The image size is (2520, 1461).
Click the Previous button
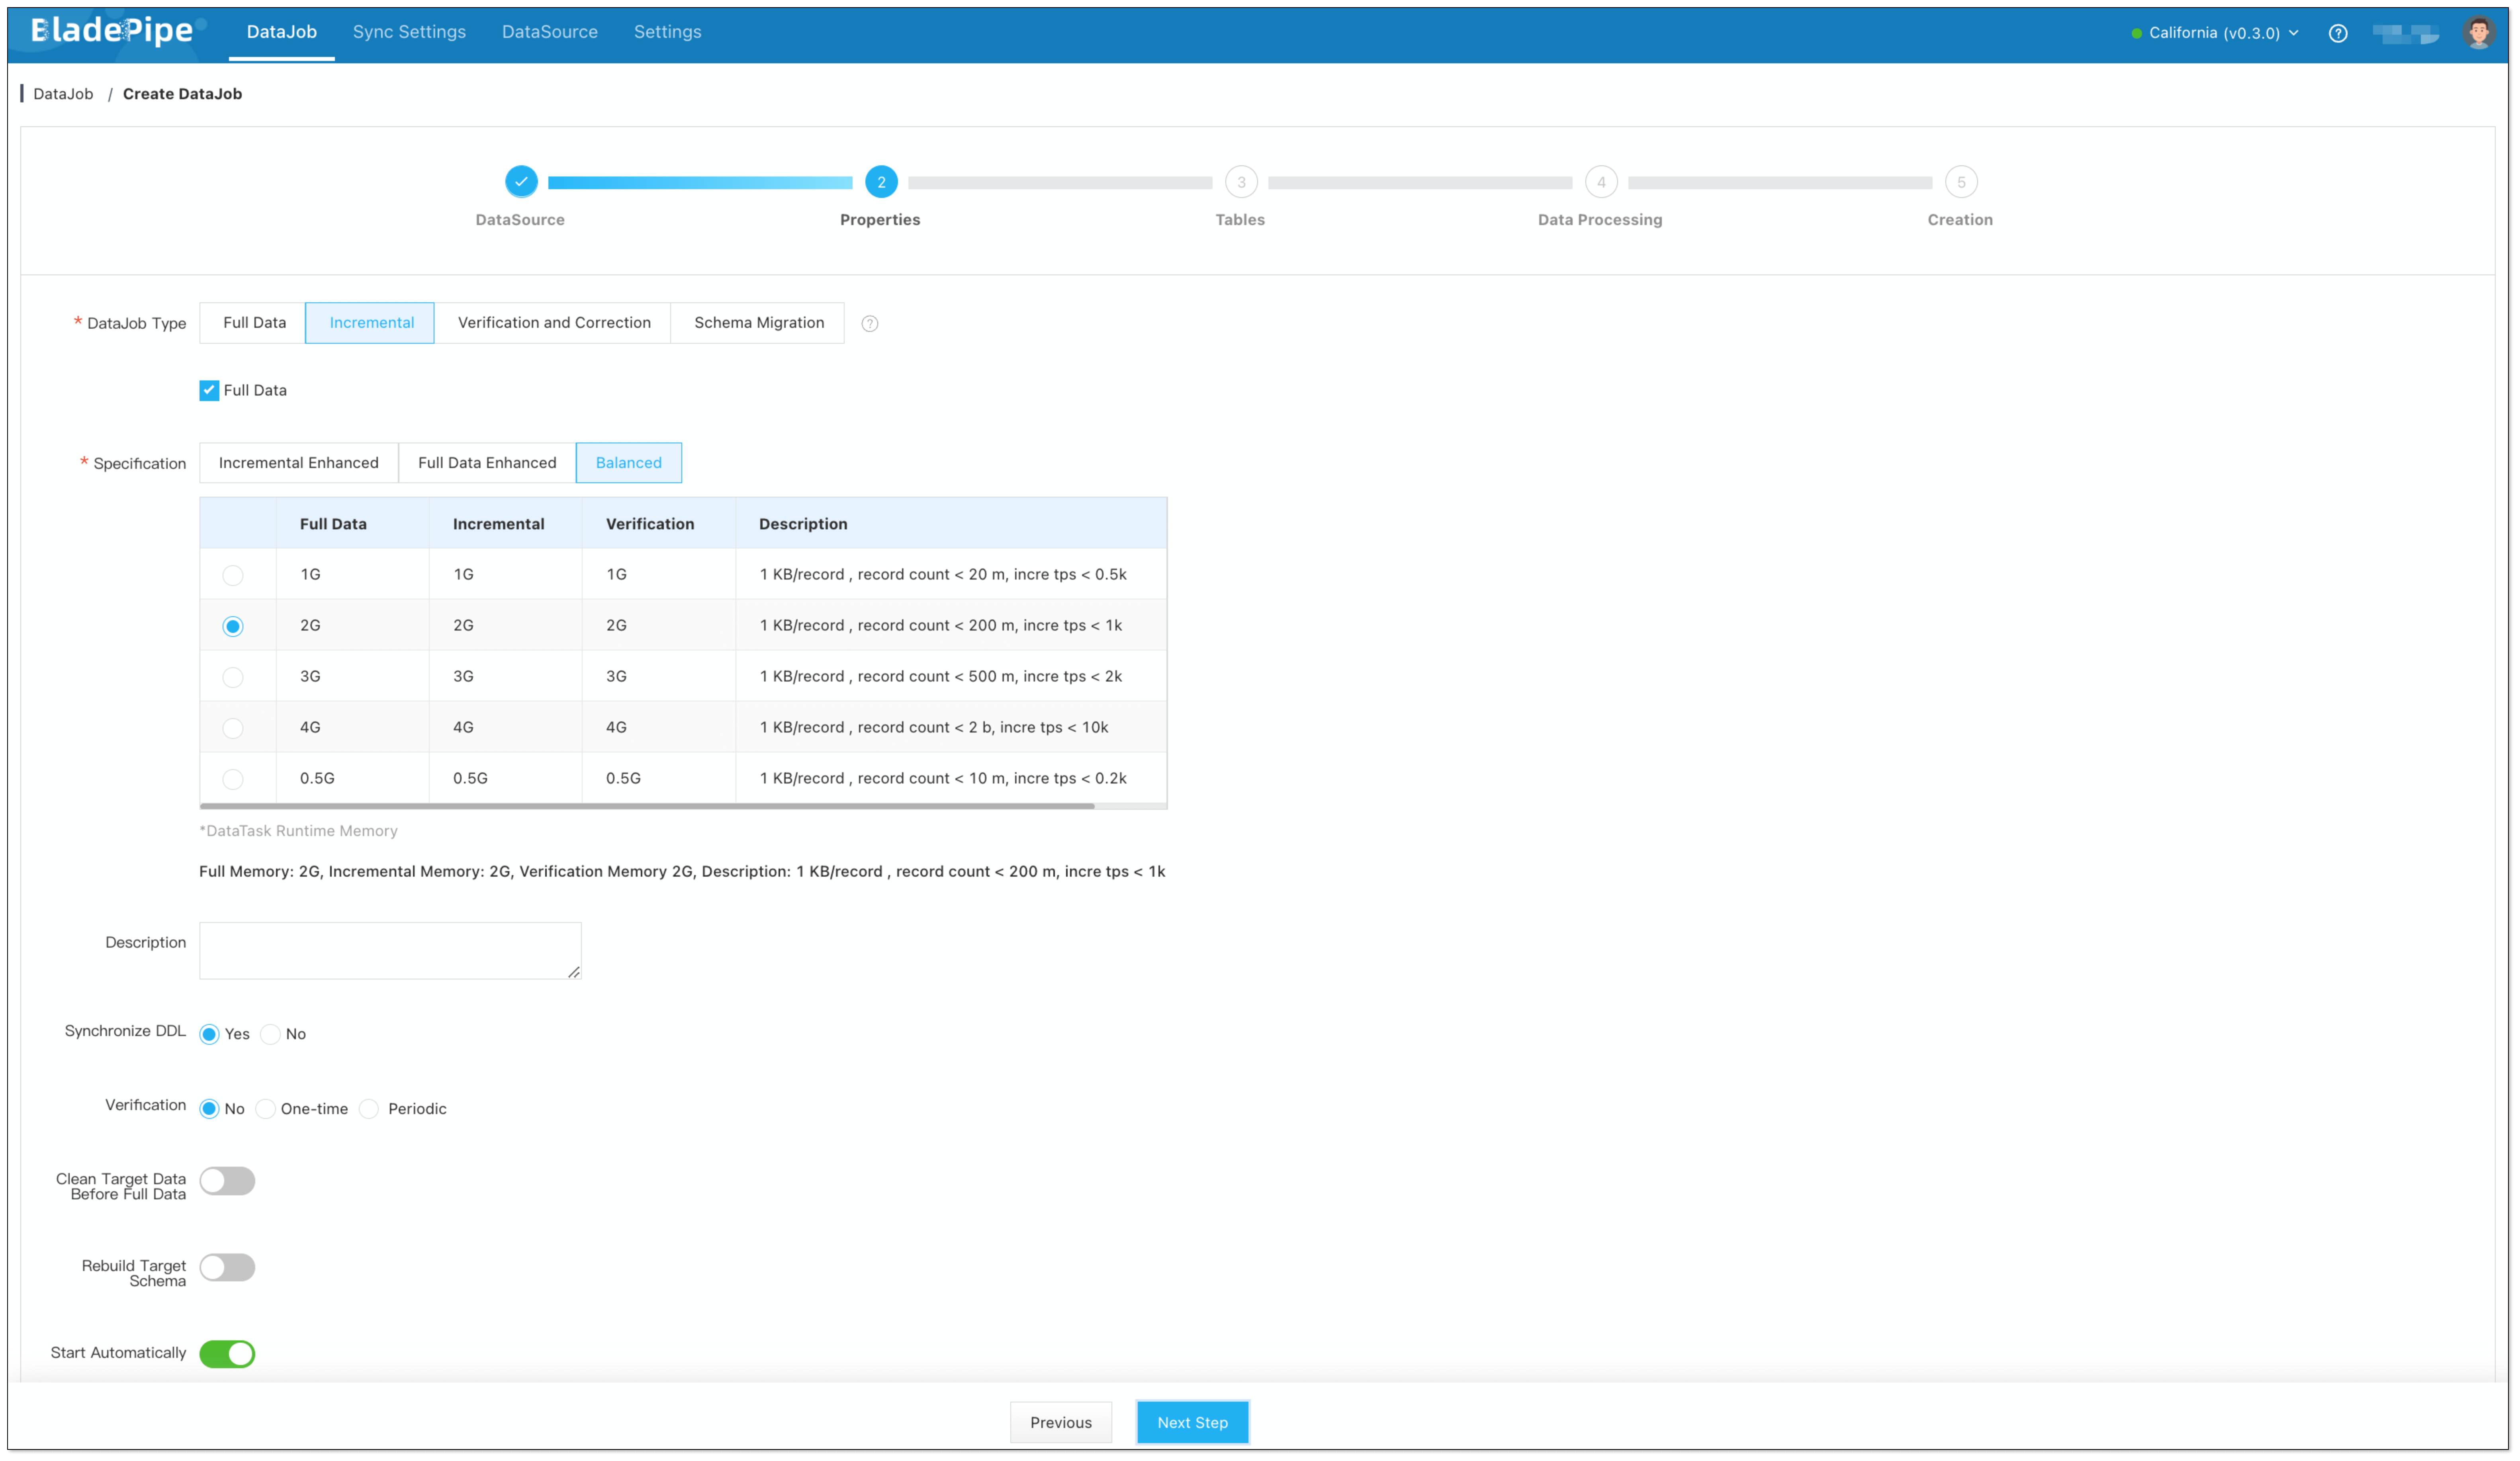1060,1422
